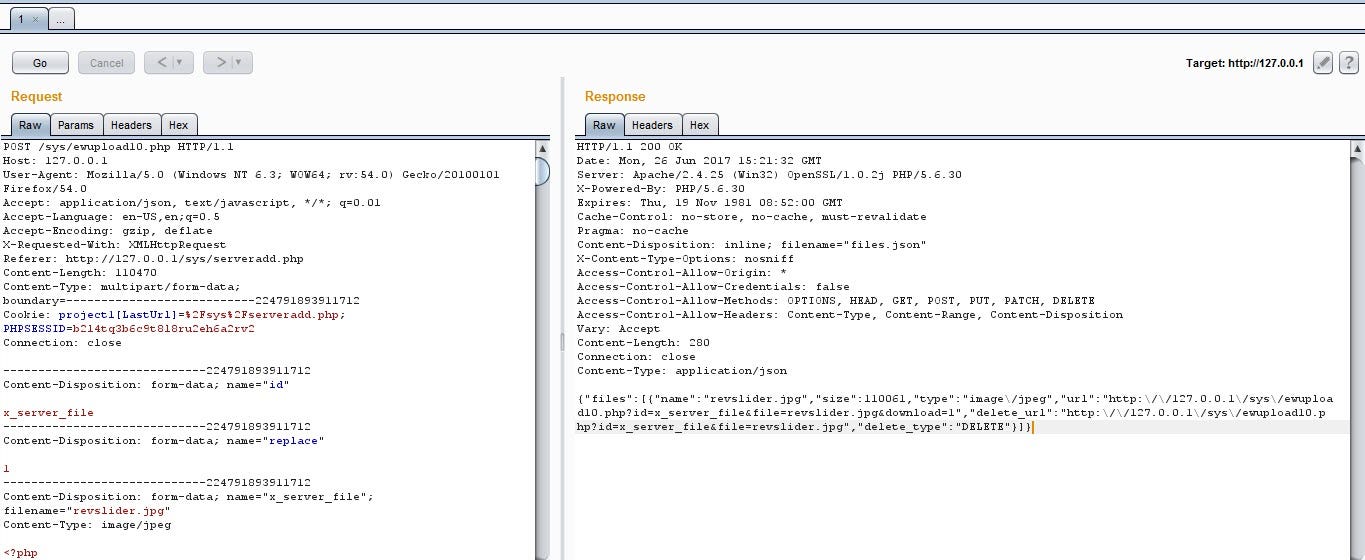
Task: Switch to the Response Hex tab
Action: pos(699,125)
